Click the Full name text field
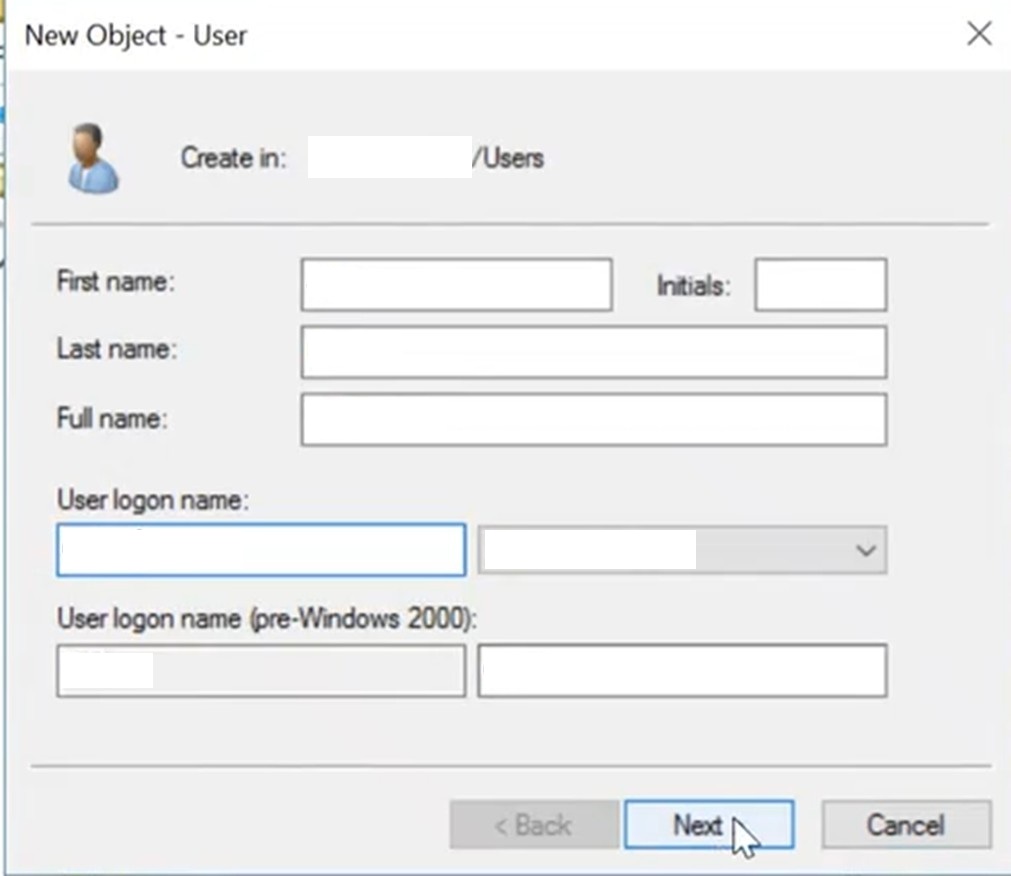Image resolution: width=1011 pixels, height=876 pixels. tap(592, 419)
